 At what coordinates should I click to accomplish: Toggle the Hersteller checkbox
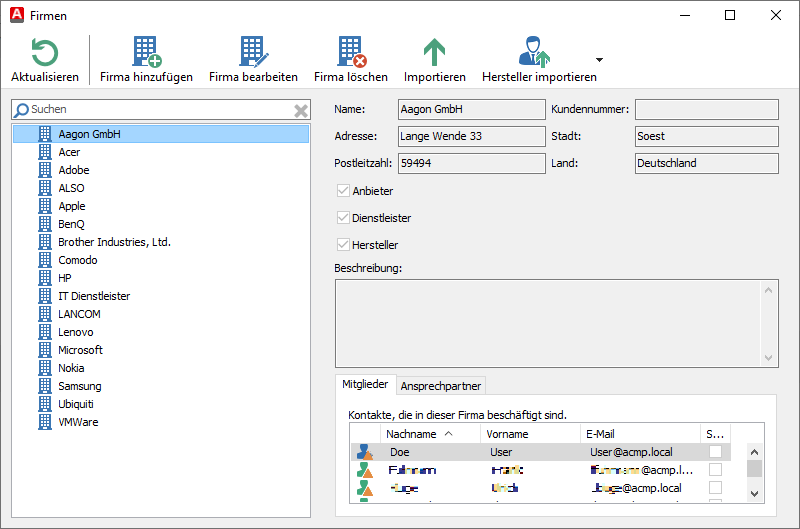344,245
